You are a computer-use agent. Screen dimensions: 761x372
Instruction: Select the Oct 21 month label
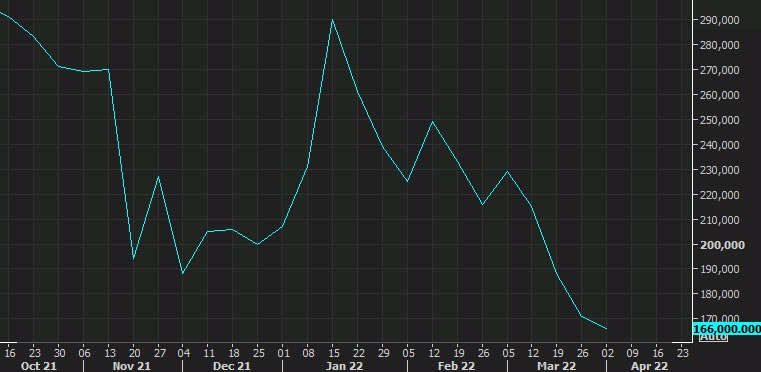tap(38, 366)
